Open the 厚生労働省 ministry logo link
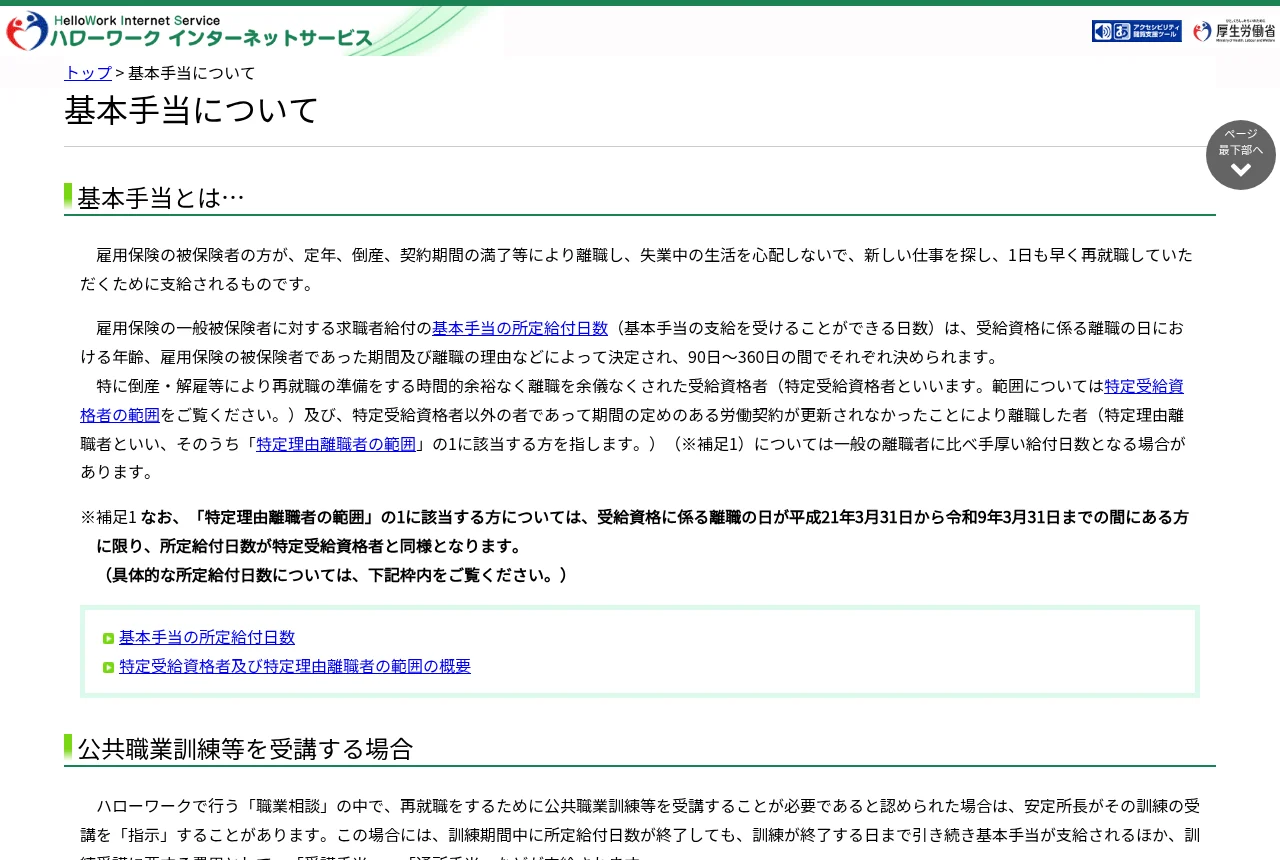Image resolution: width=1280 pixels, height=860 pixels. (x=1234, y=31)
